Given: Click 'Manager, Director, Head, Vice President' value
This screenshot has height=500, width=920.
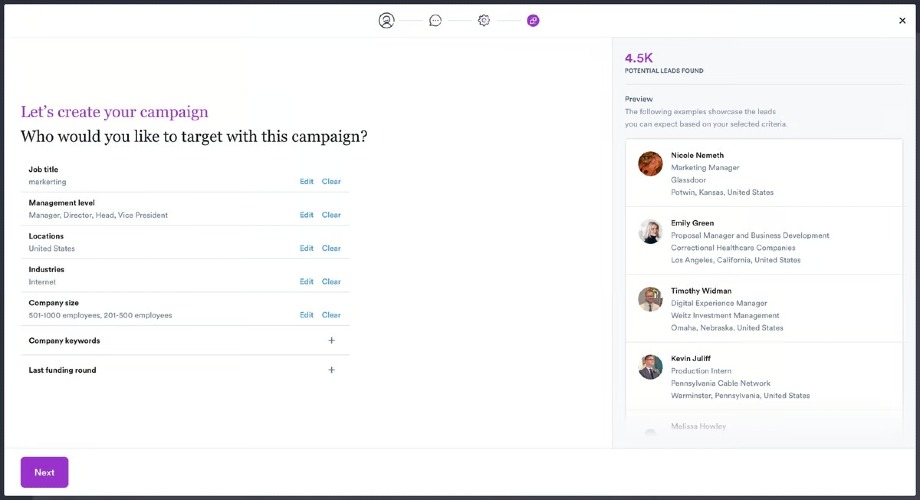Looking at the screenshot, I should pyautogui.click(x=98, y=215).
